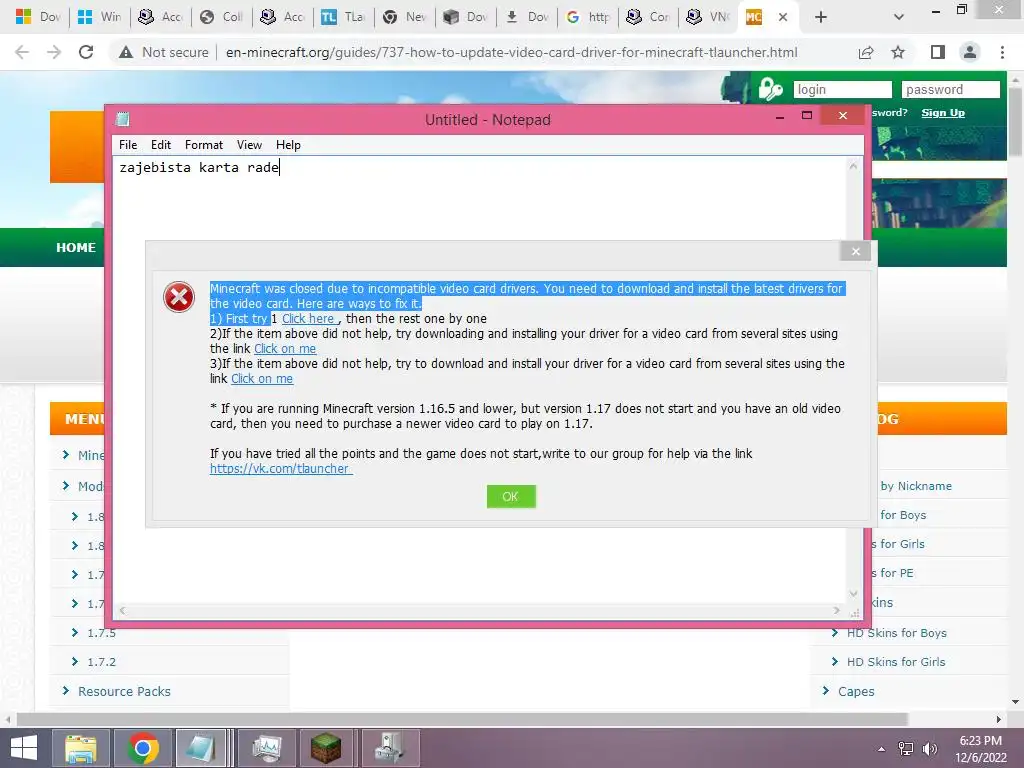
Task: Open the volume speaker tray icon
Action: point(930,748)
